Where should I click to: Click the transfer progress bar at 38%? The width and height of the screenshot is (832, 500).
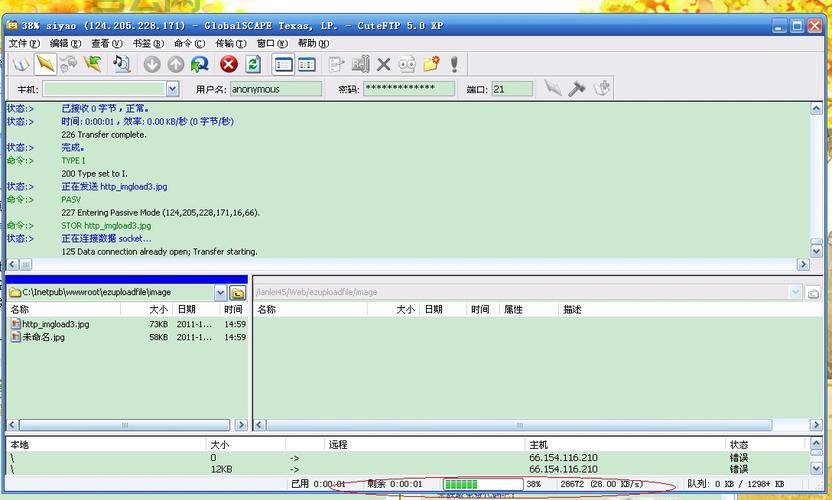click(482, 484)
